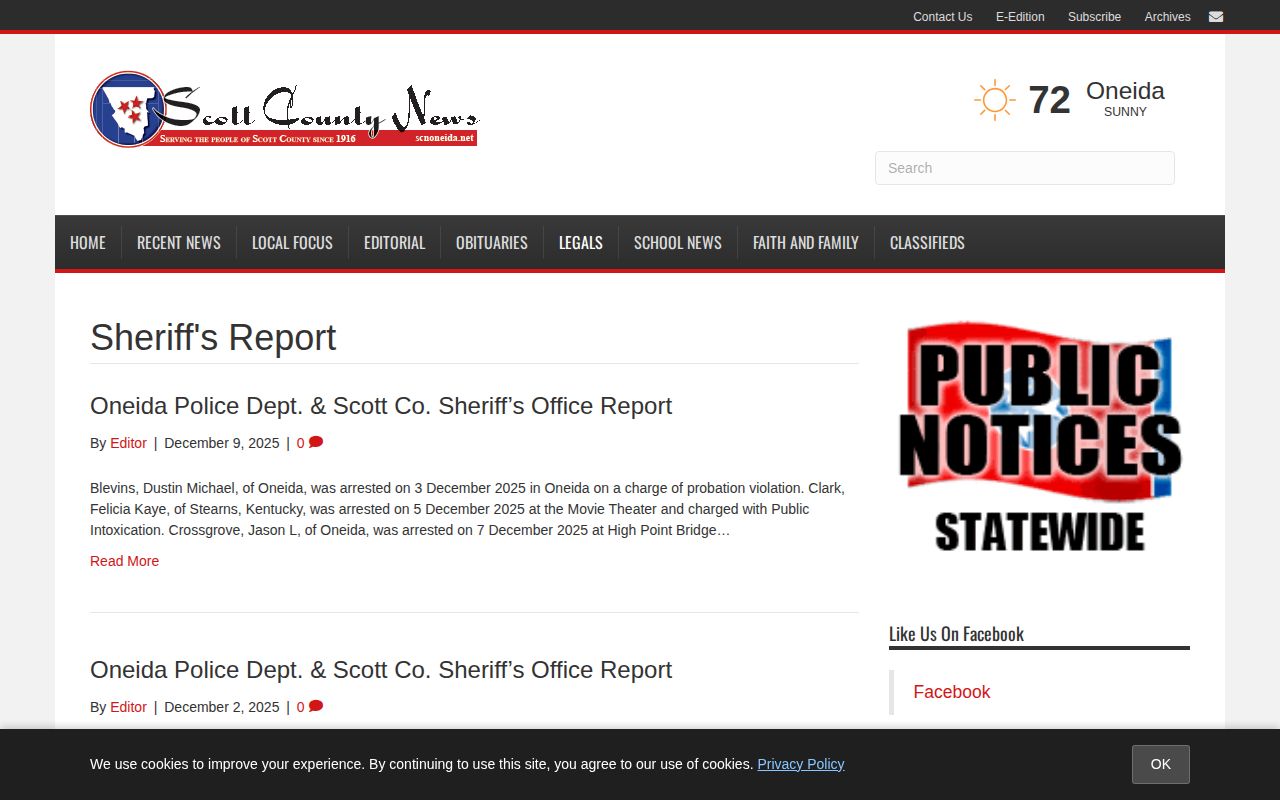Image resolution: width=1280 pixels, height=800 pixels.
Task: Click the 'December 9, 2025' date text
Action: pos(222,443)
